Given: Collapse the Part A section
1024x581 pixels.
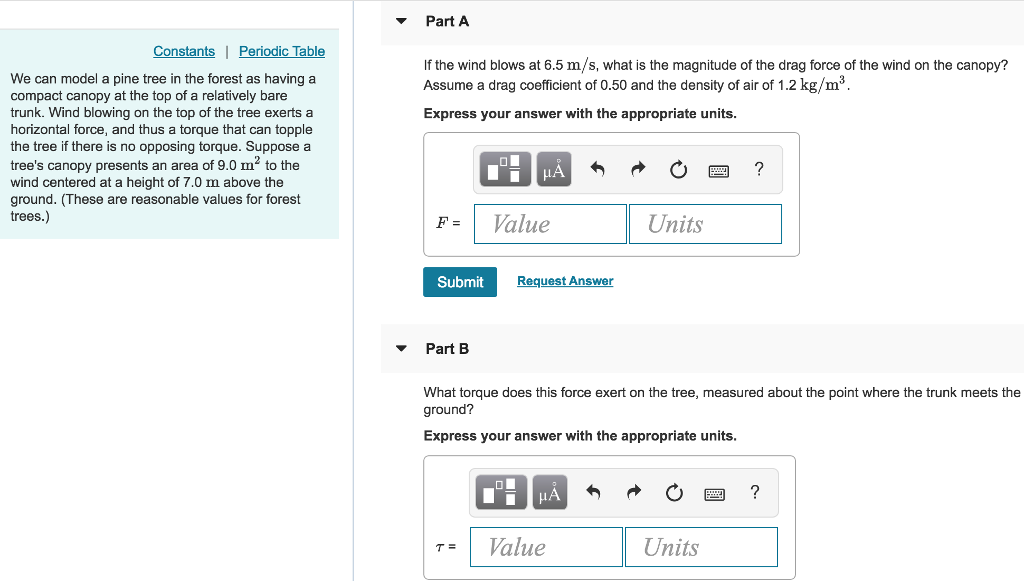Looking at the screenshot, I should click(x=400, y=20).
